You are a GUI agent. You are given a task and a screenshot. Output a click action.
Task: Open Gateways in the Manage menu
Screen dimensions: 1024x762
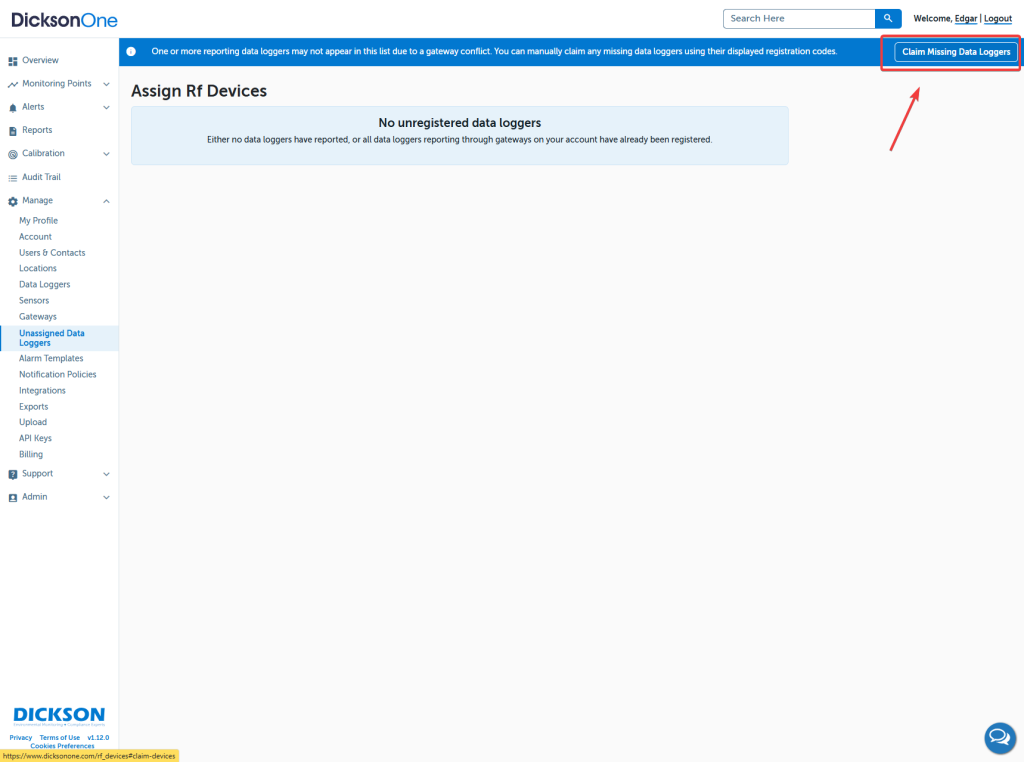coord(38,317)
